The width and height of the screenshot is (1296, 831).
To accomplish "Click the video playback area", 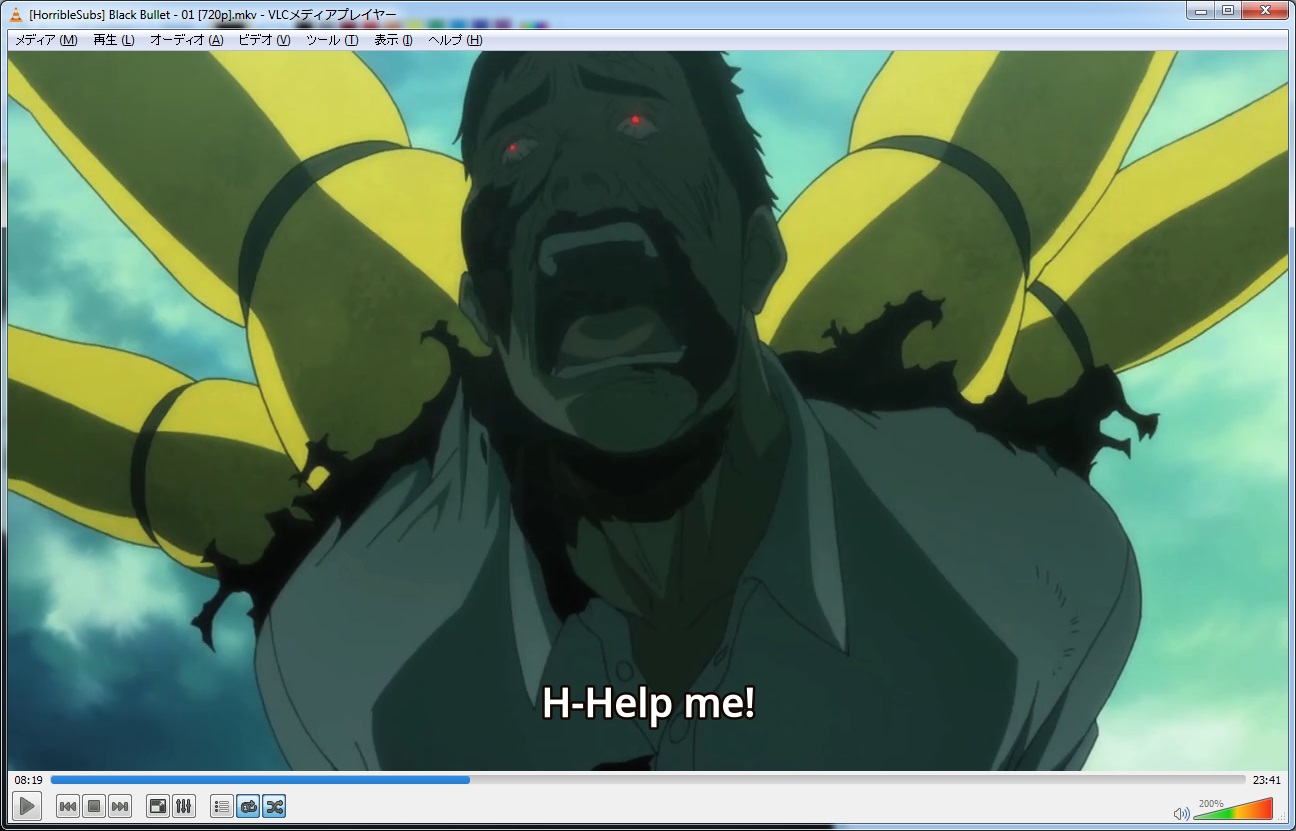I will [648, 410].
